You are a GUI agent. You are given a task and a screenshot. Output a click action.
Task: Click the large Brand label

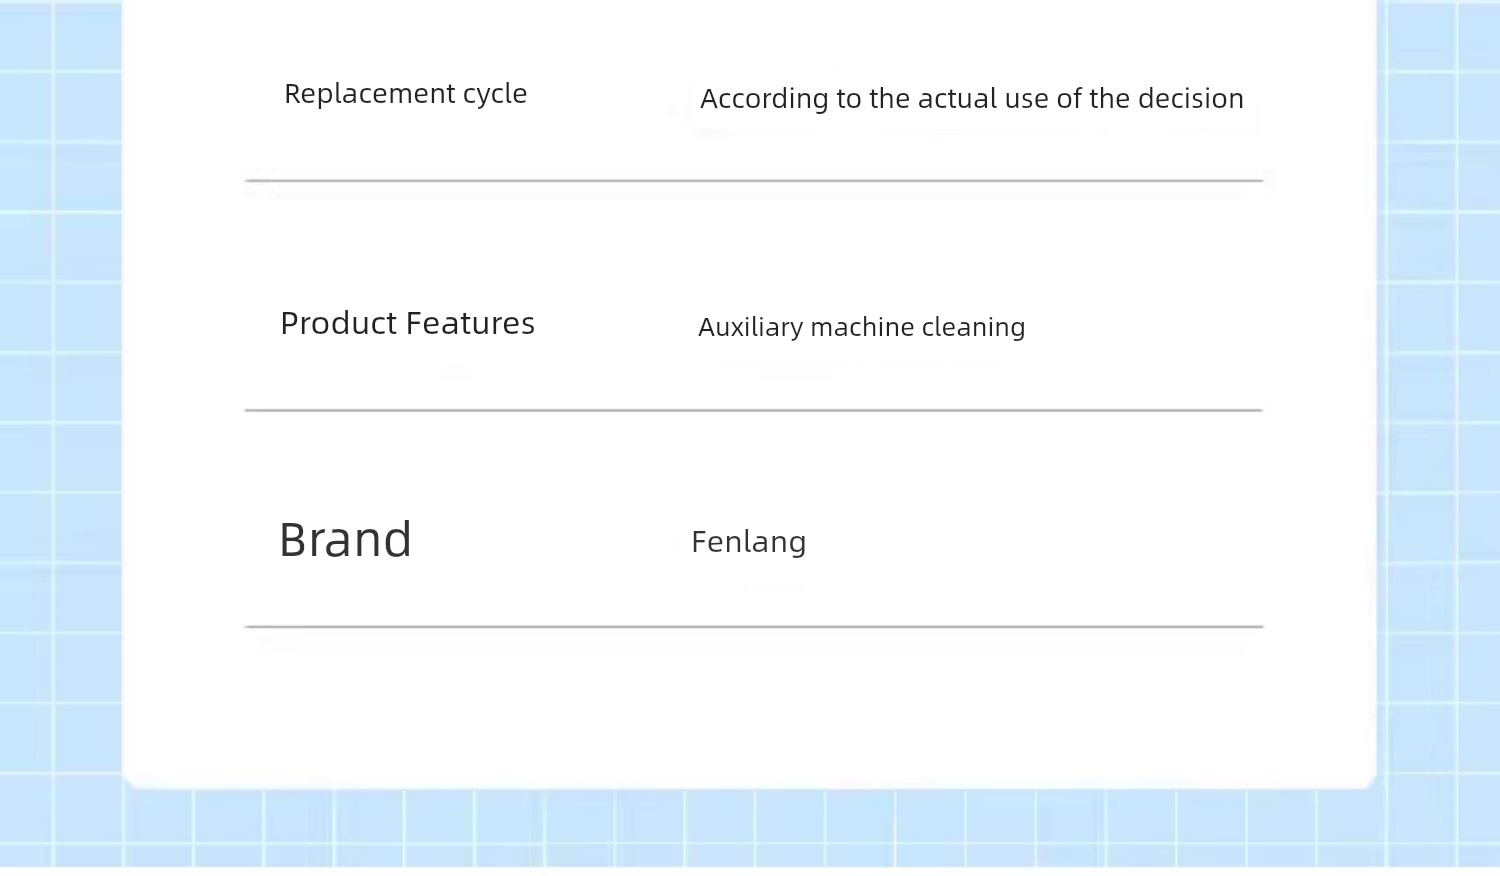[345, 540]
